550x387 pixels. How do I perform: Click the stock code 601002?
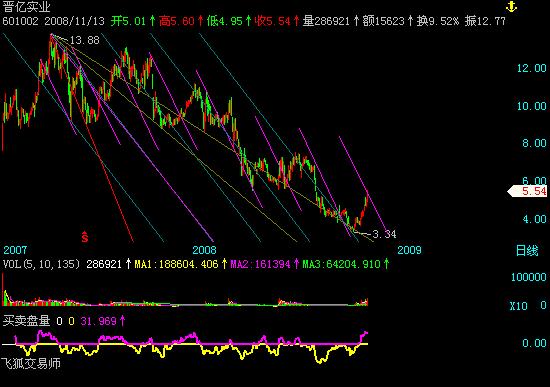pyautogui.click(x=20, y=21)
